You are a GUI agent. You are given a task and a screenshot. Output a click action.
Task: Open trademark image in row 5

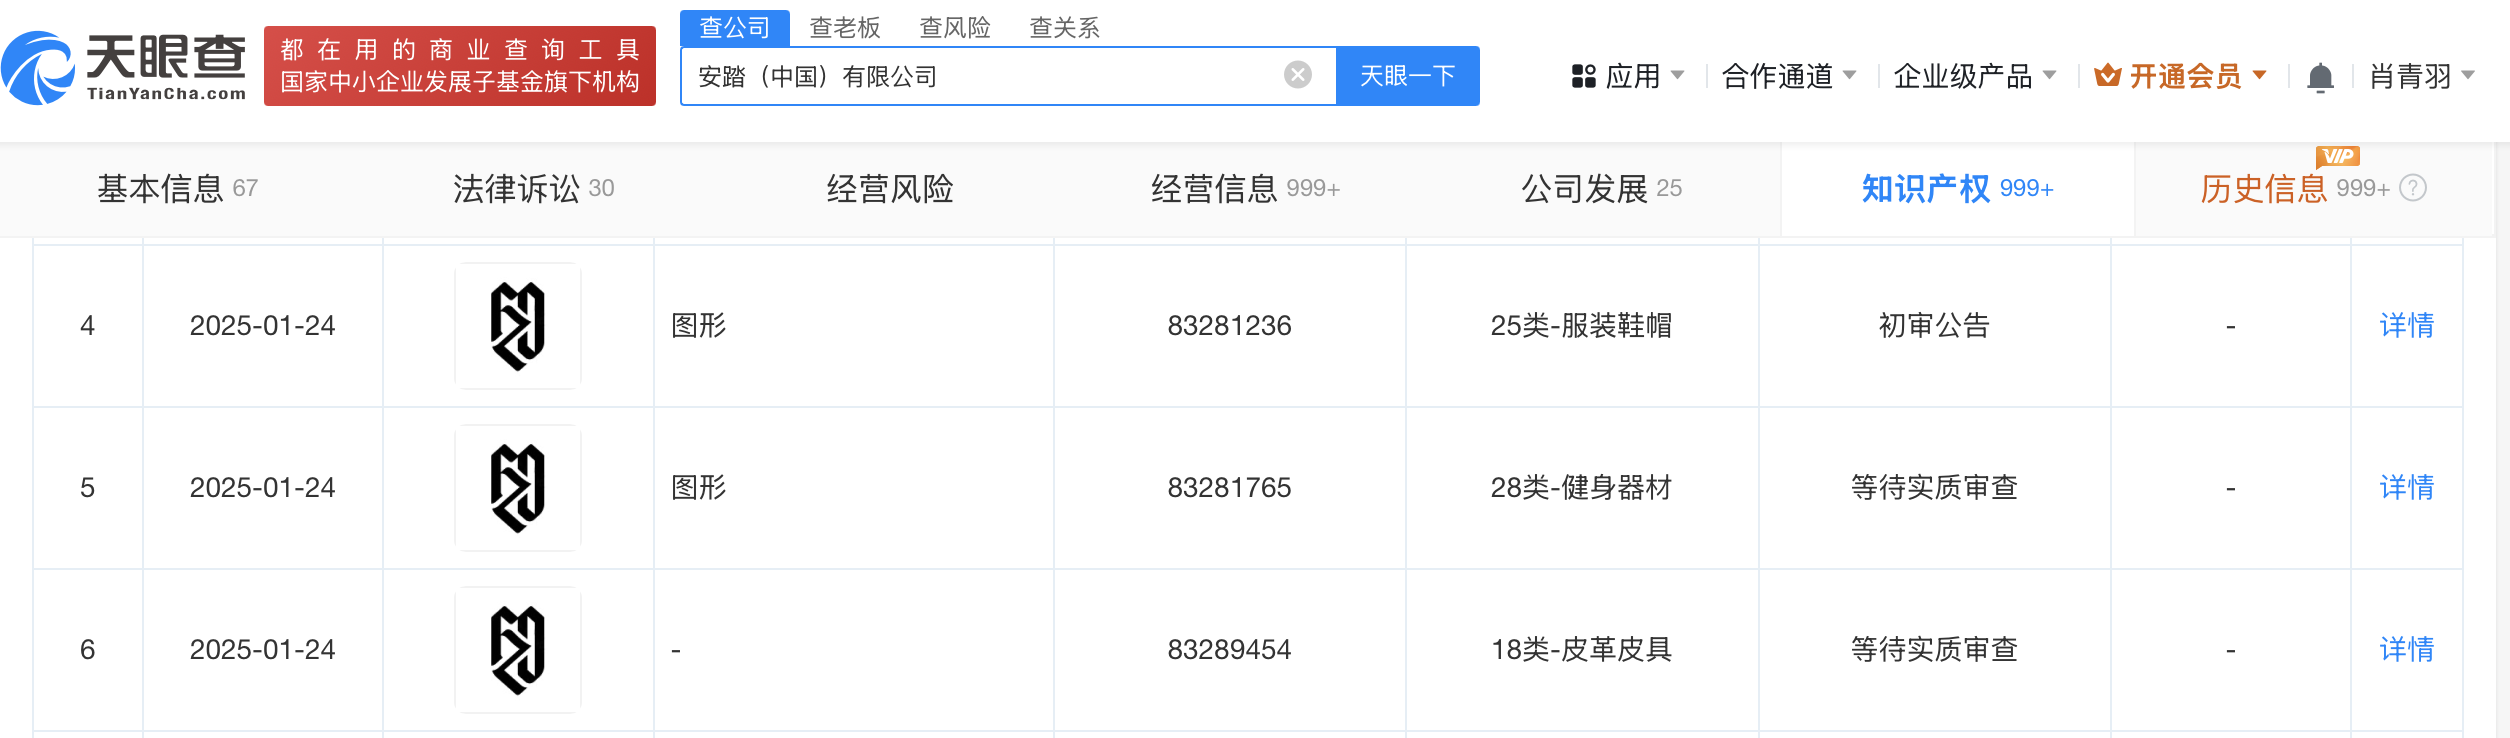[518, 488]
